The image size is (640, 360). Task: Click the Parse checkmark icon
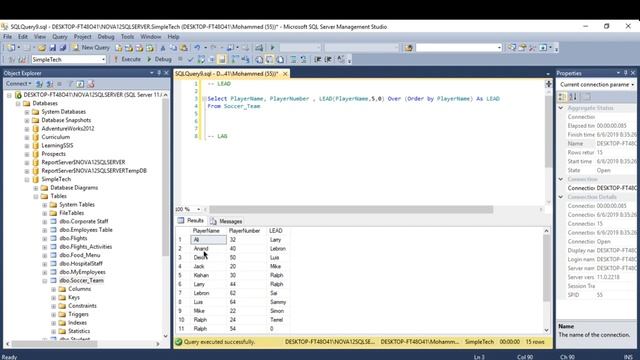pos(190,60)
